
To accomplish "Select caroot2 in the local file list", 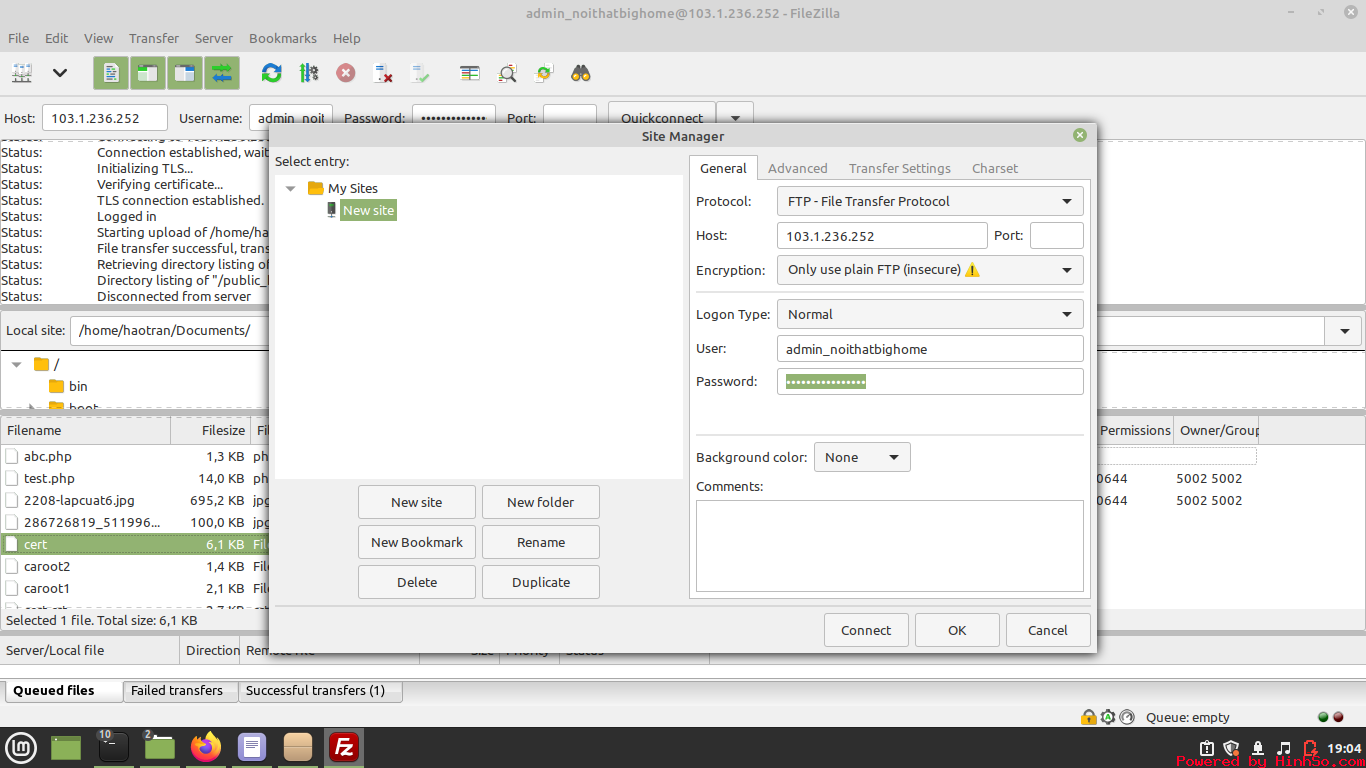I will click(47, 566).
